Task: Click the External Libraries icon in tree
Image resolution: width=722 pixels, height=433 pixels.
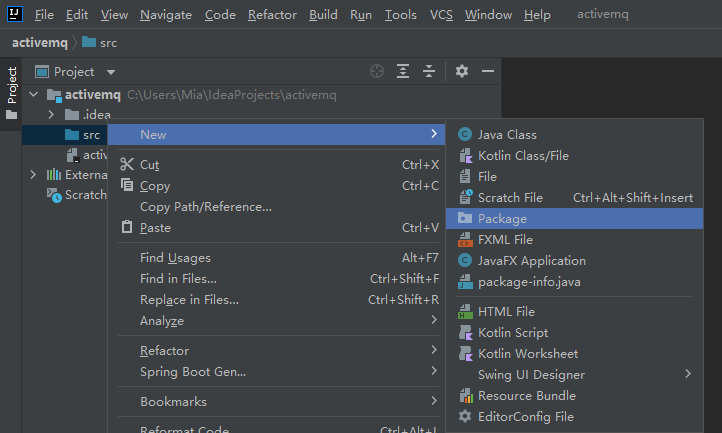Action: click(x=54, y=175)
